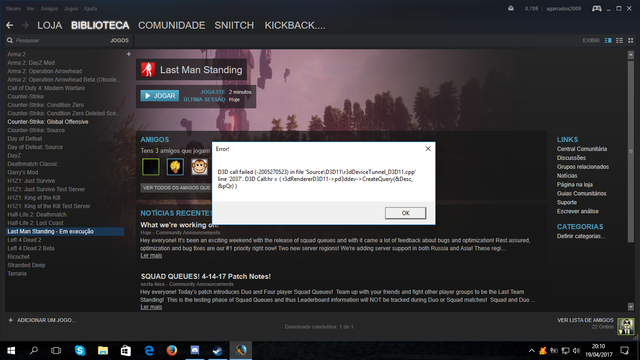The width and height of the screenshot is (640, 360).
Task: Open the friend avatar with yellow hair
Action: click(x=175, y=167)
